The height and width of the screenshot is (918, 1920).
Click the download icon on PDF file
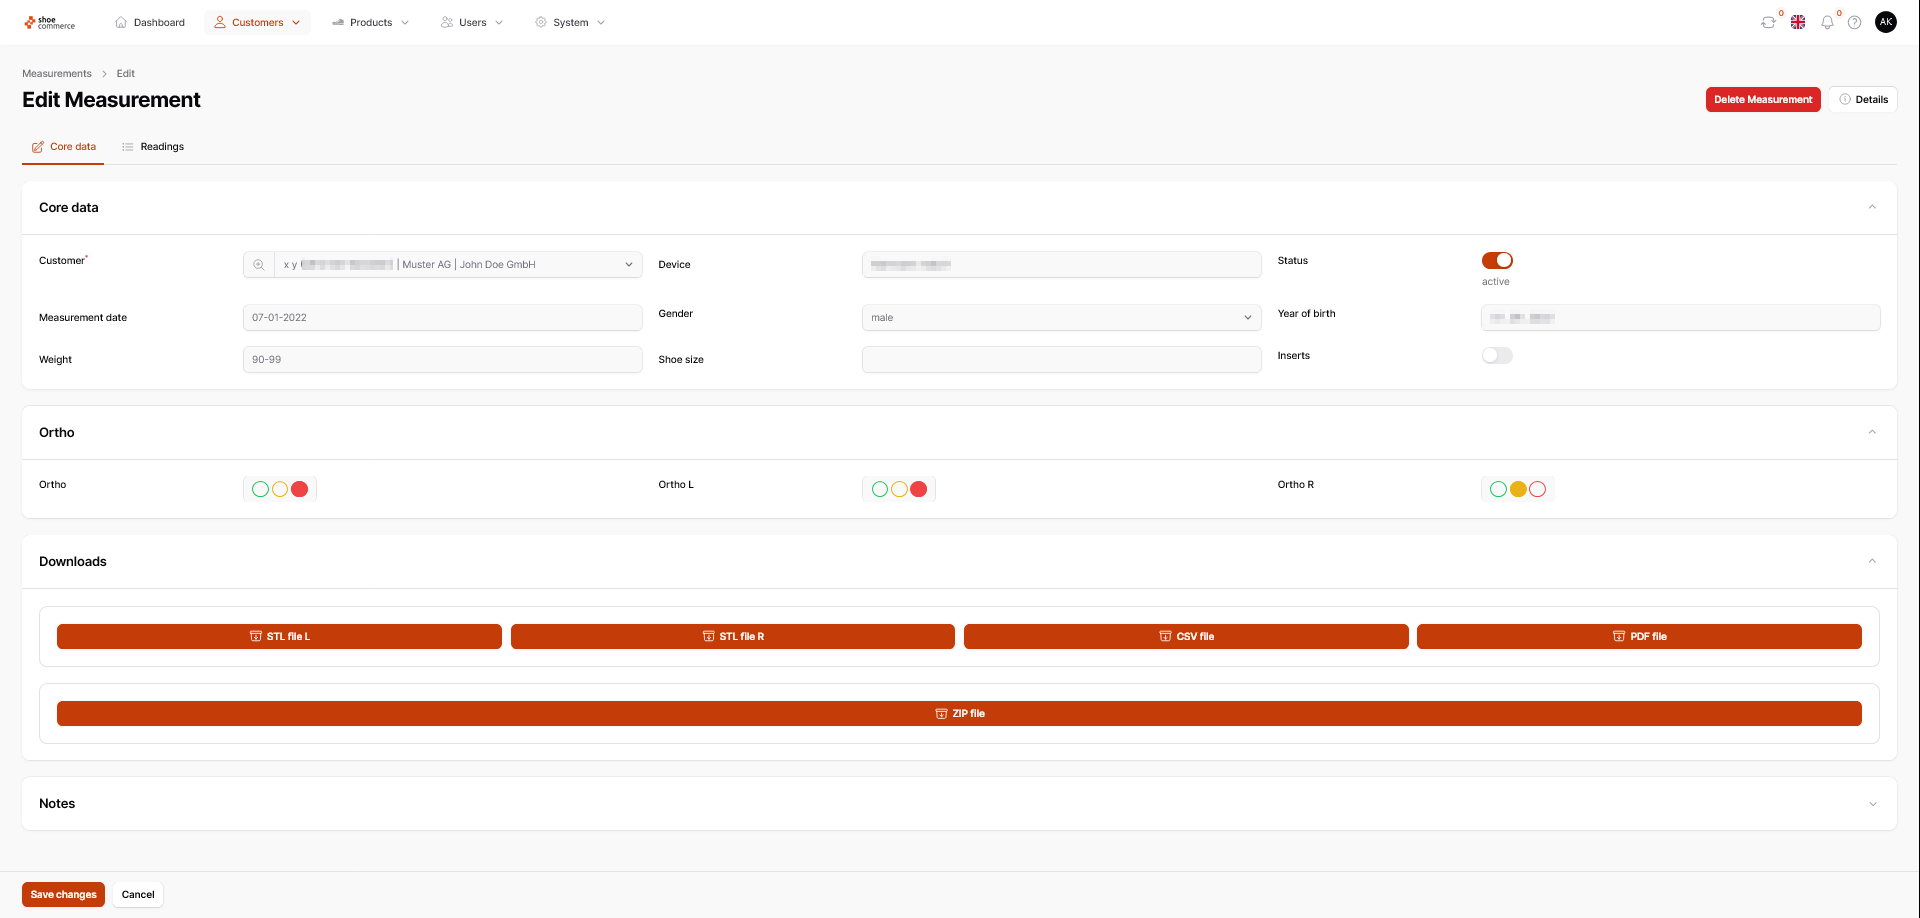1619,636
